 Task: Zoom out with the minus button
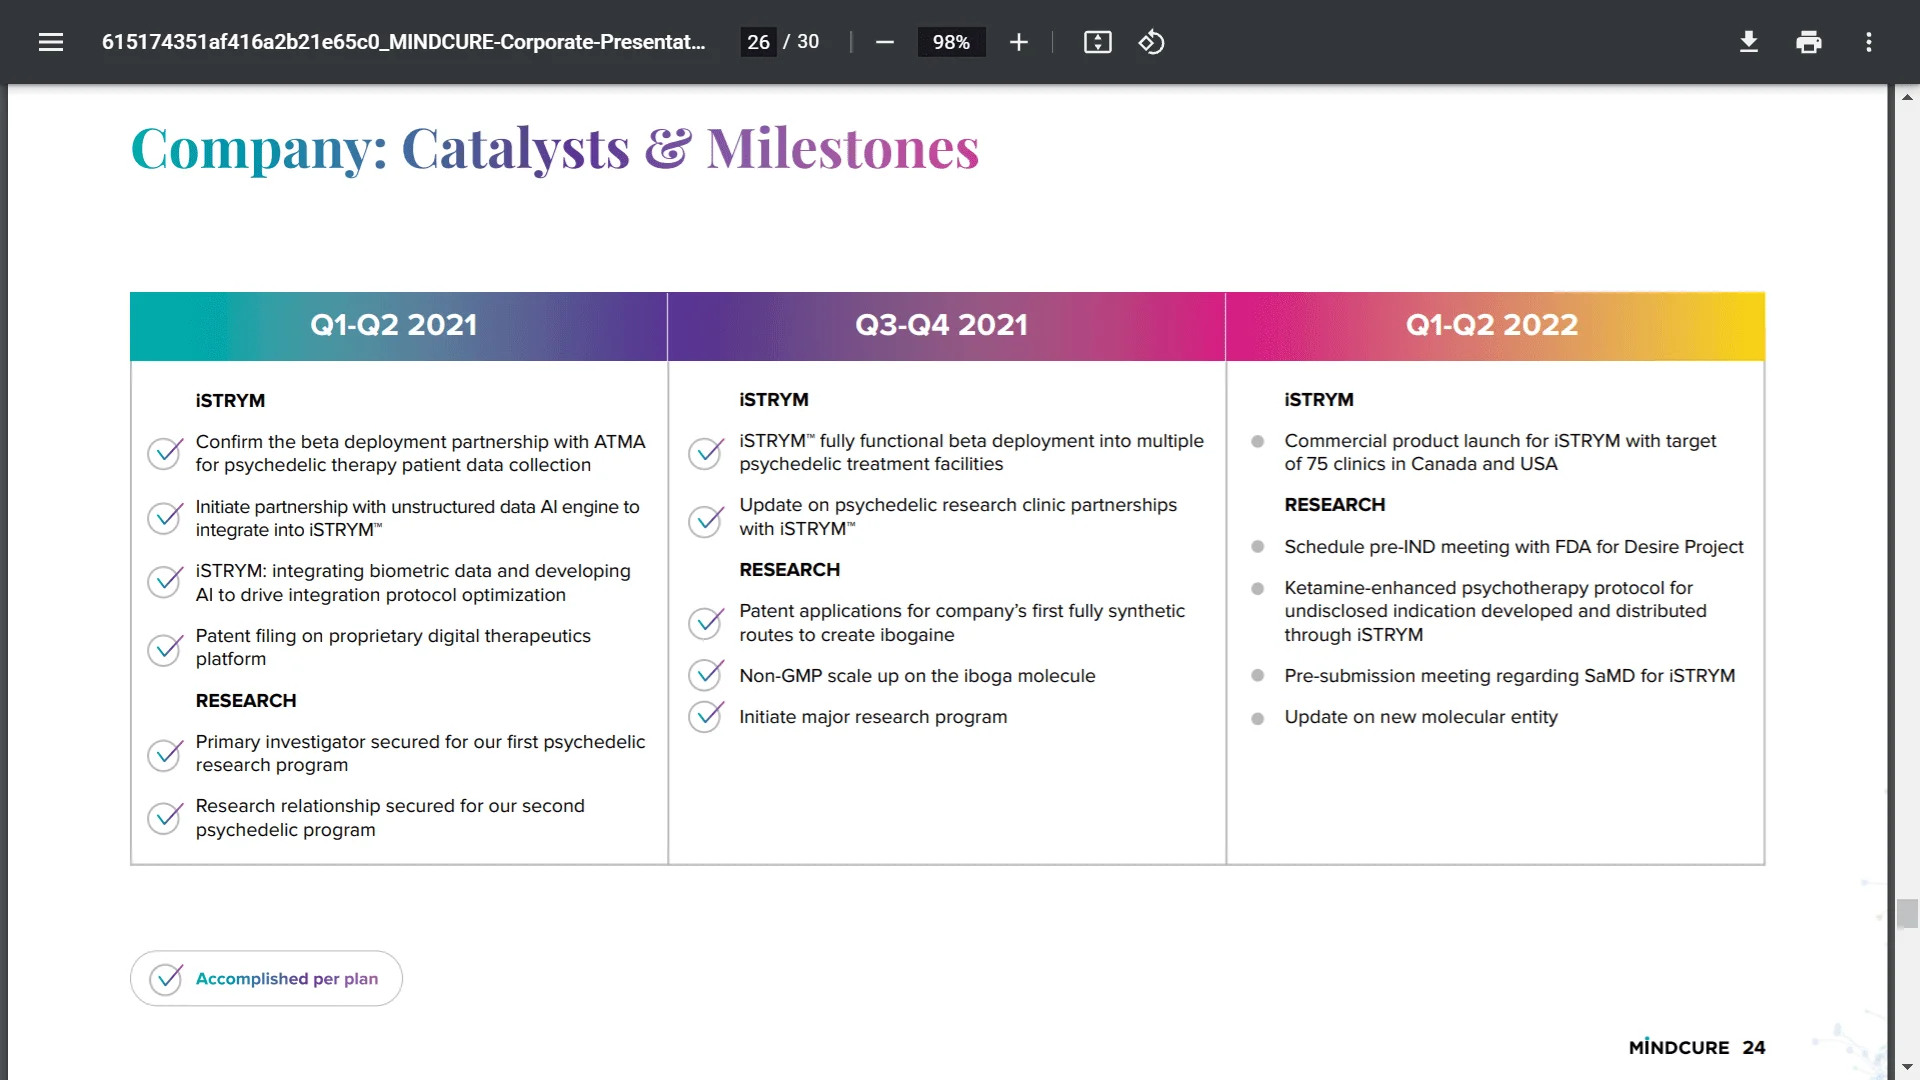884,42
